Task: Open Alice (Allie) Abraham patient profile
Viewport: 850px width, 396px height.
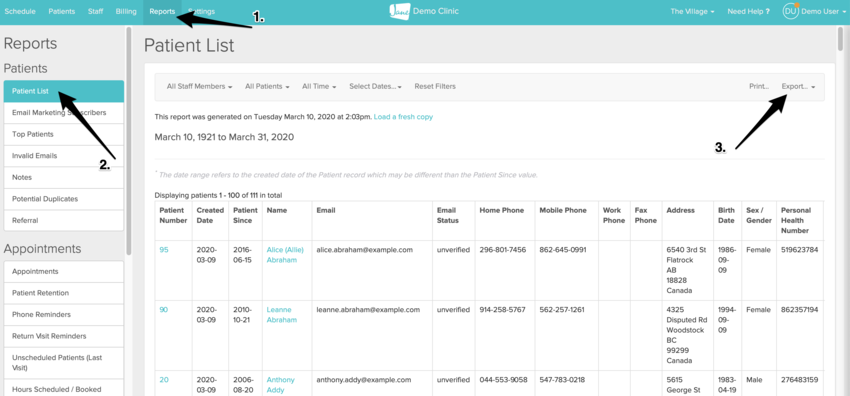Action: coord(285,255)
